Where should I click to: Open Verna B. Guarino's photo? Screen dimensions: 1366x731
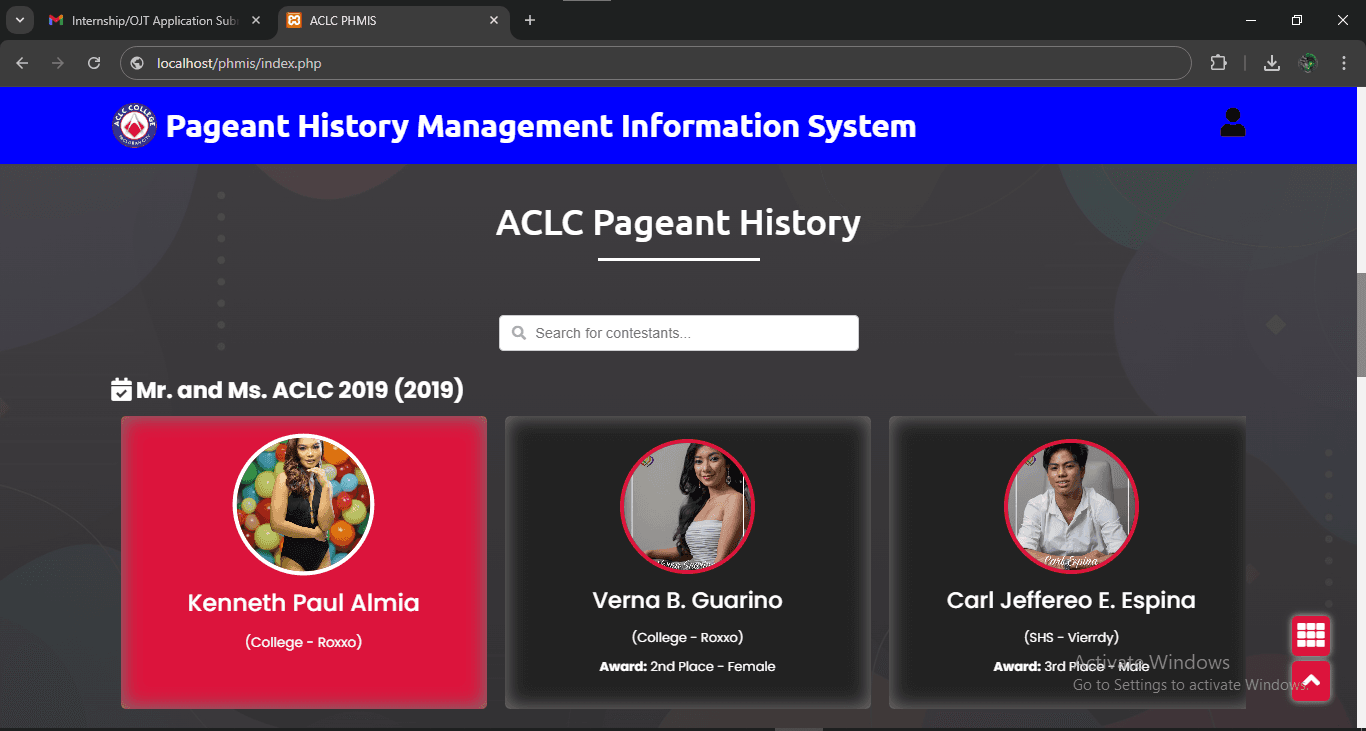pos(688,506)
